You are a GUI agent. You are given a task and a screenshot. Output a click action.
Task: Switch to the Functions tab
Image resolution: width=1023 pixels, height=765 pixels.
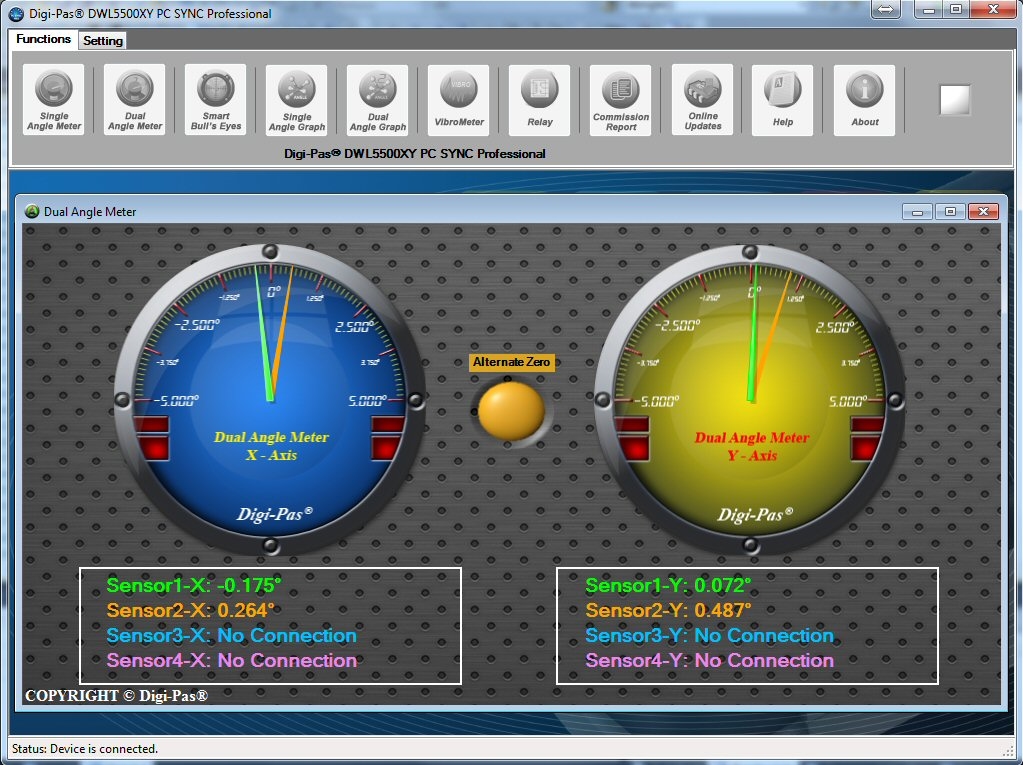pyautogui.click(x=43, y=39)
